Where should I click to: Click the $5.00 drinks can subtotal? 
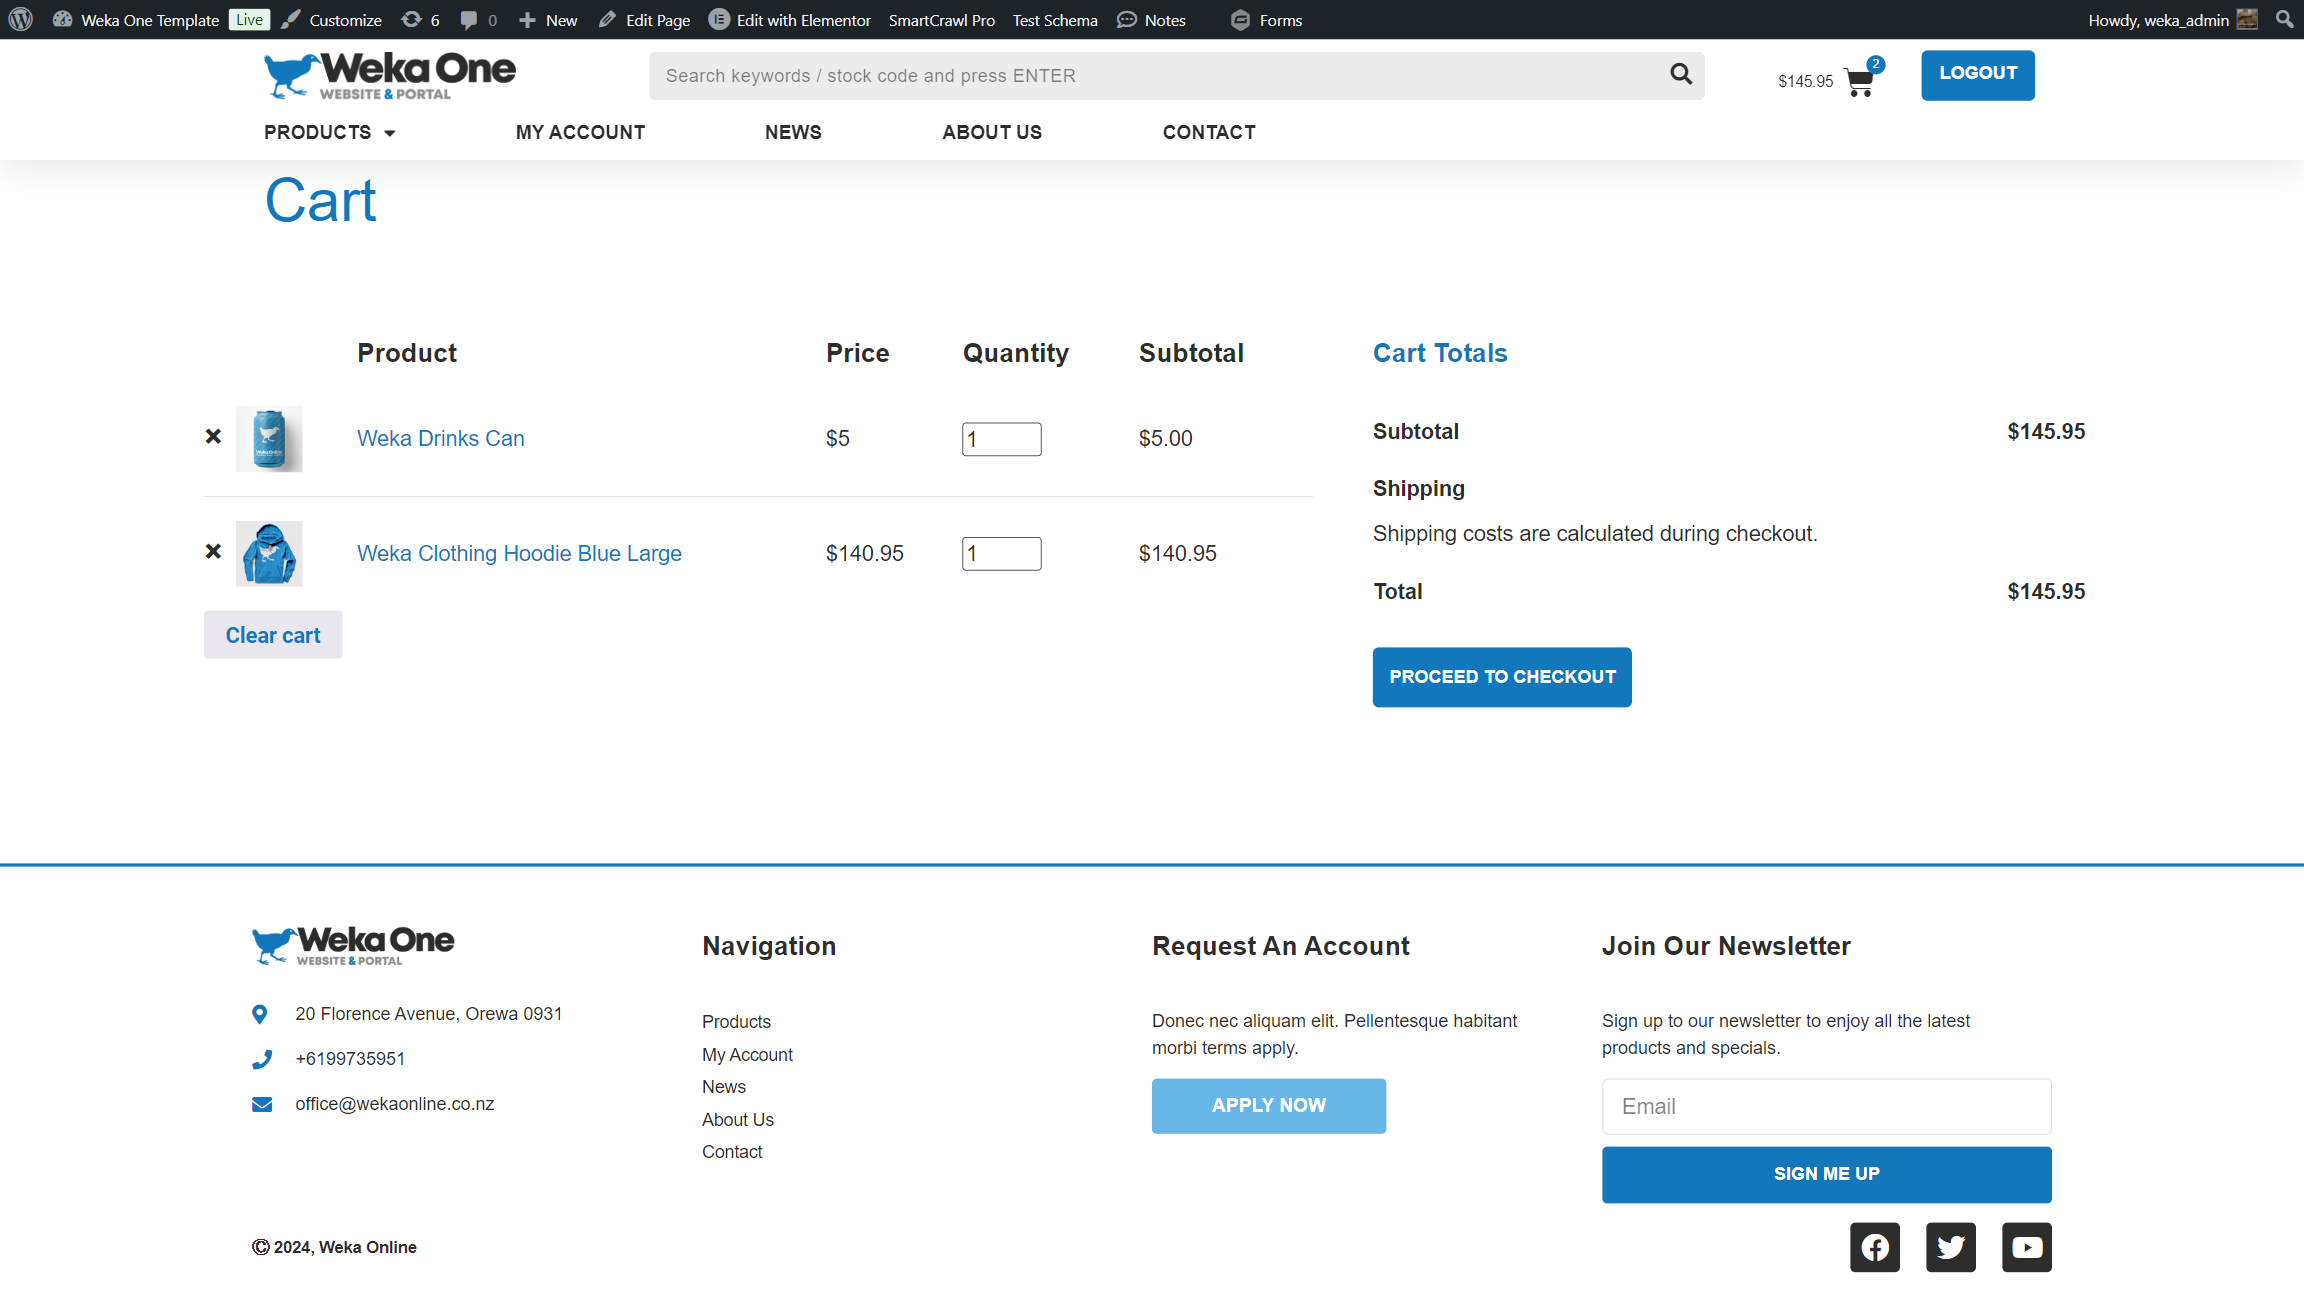point(1166,438)
